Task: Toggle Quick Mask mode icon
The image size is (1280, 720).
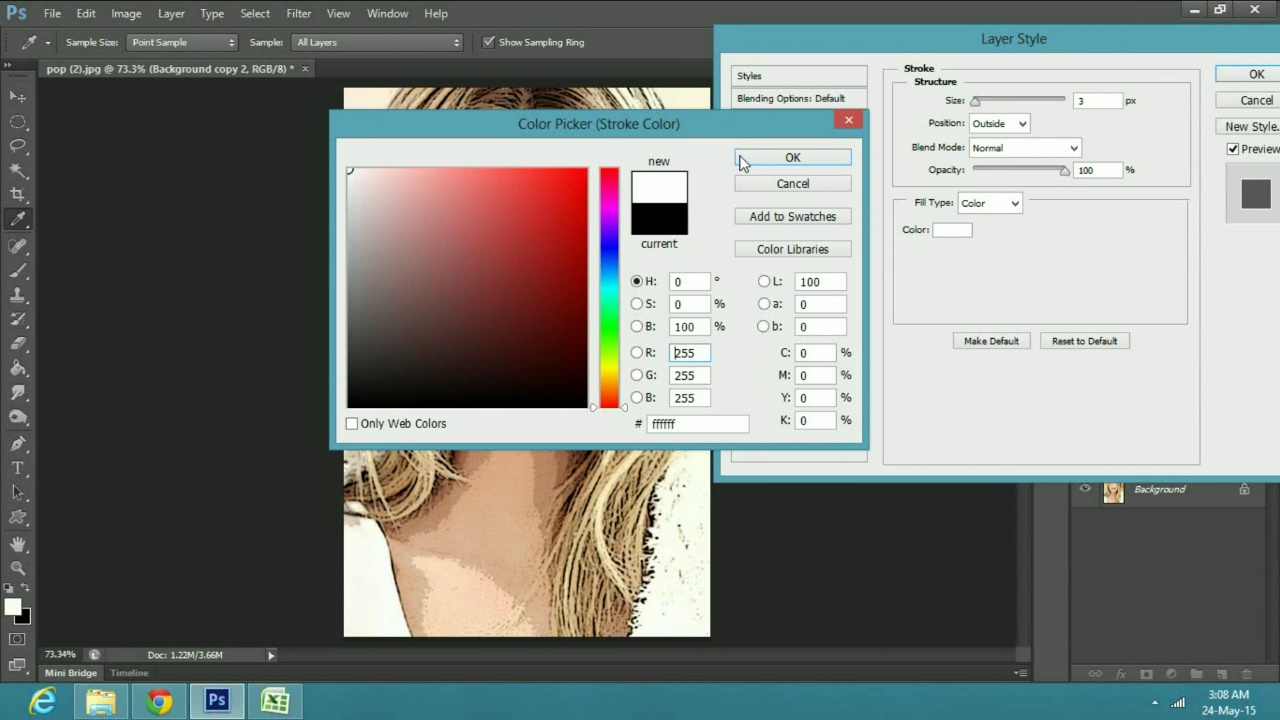Action: click(x=18, y=639)
